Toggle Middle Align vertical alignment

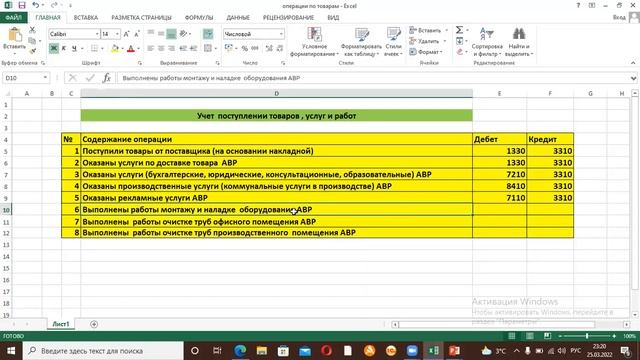161,34
